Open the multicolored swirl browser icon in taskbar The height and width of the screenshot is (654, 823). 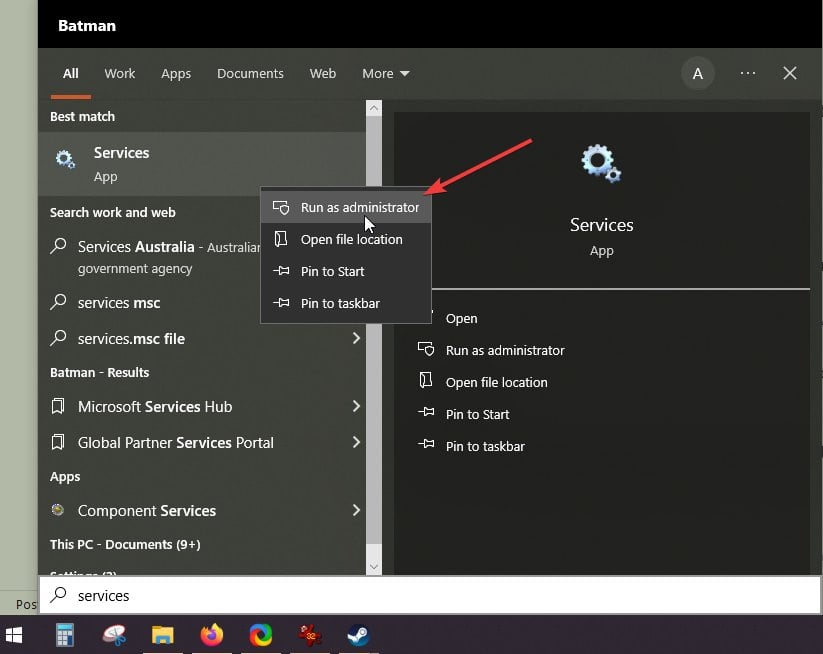[x=261, y=635]
